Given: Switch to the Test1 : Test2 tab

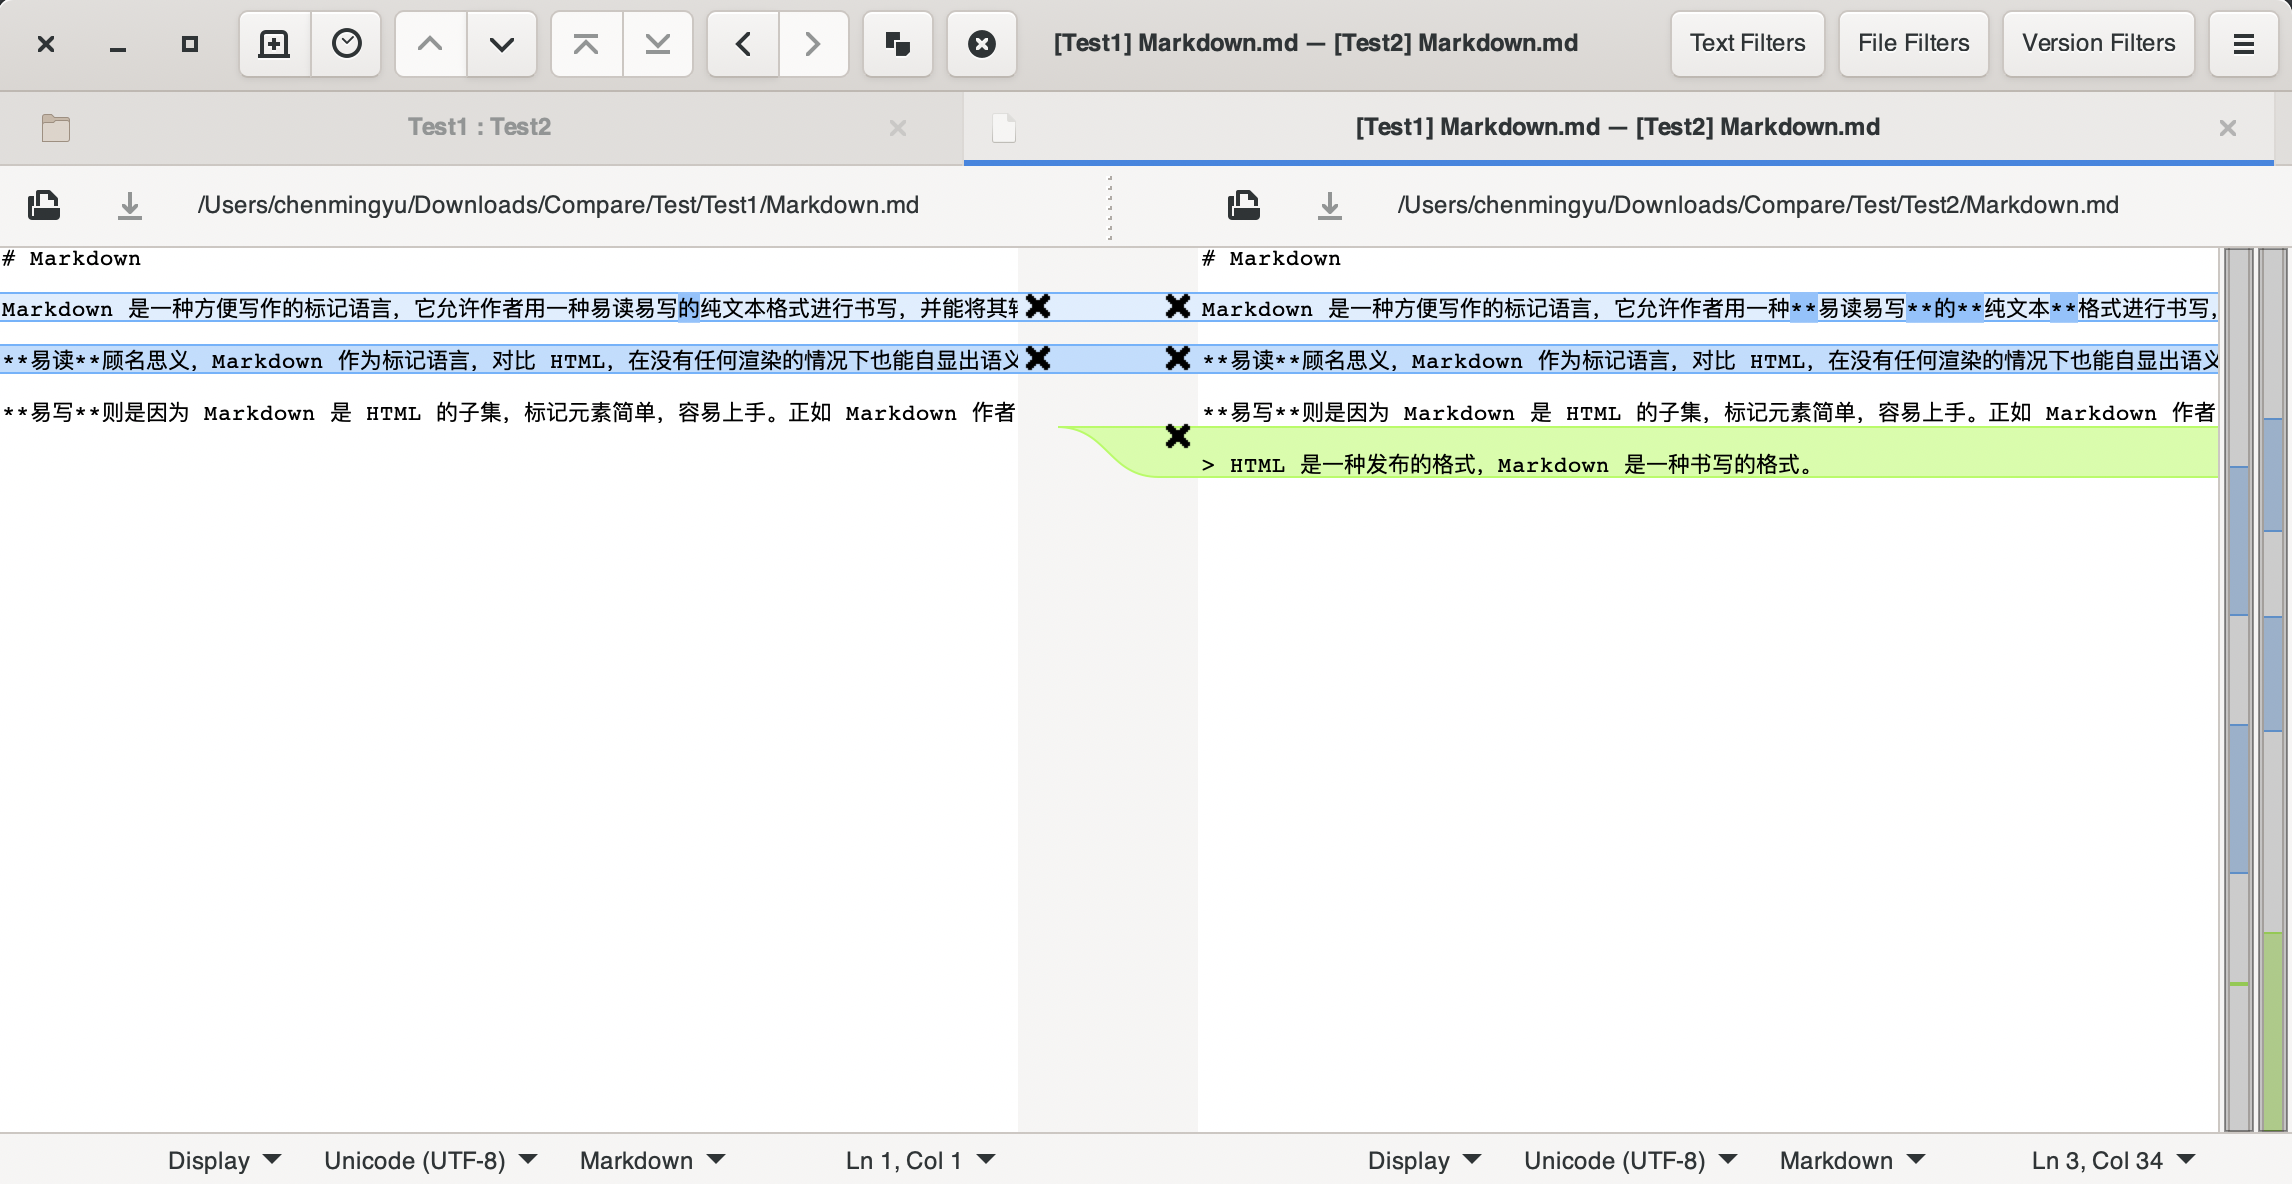Looking at the screenshot, I should pyautogui.click(x=480, y=127).
